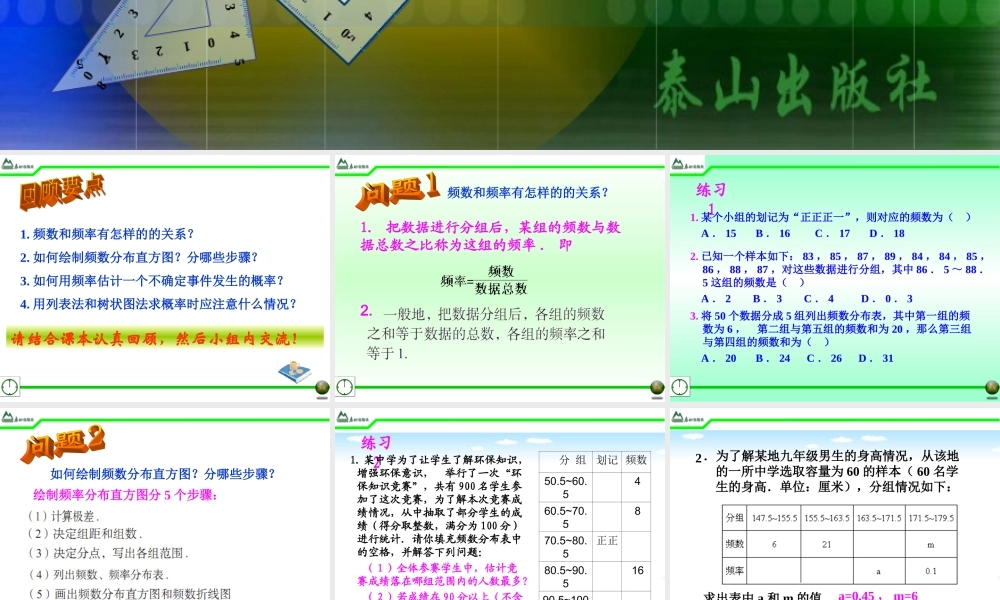Click the 练习 heading on the table slide

coord(376,443)
